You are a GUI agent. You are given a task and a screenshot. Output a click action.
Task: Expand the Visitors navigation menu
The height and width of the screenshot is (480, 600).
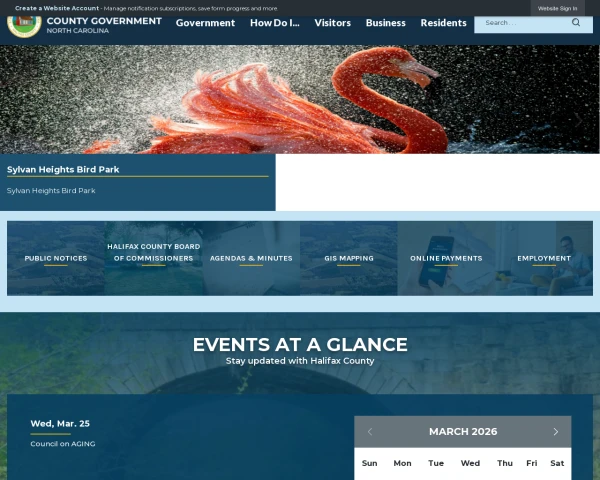[x=332, y=23]
